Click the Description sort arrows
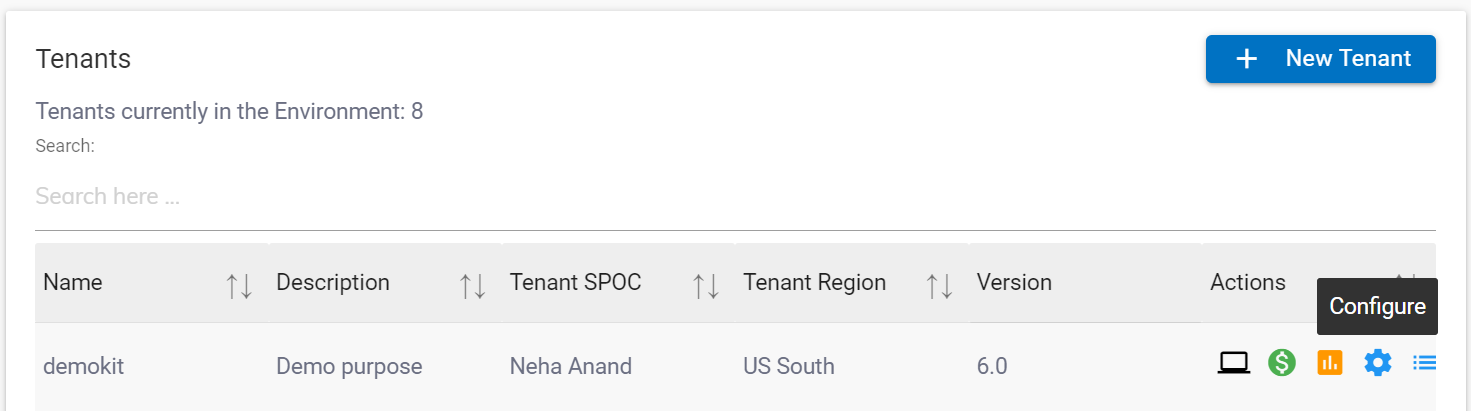The height and width of the screenshot is (411, 1471). click(472, 287)
